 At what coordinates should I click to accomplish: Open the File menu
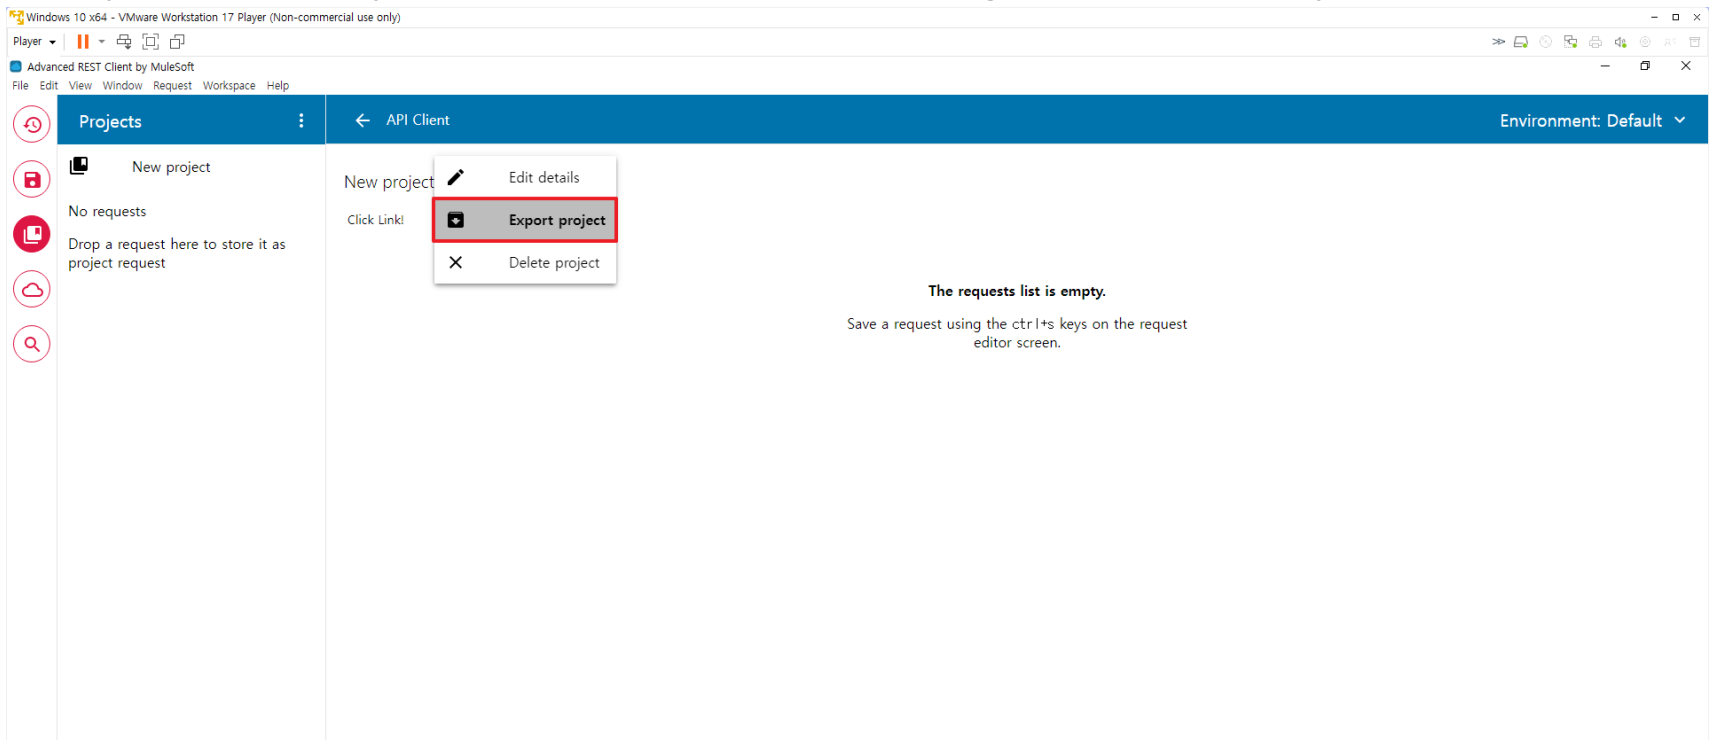(x=20, y=86)
